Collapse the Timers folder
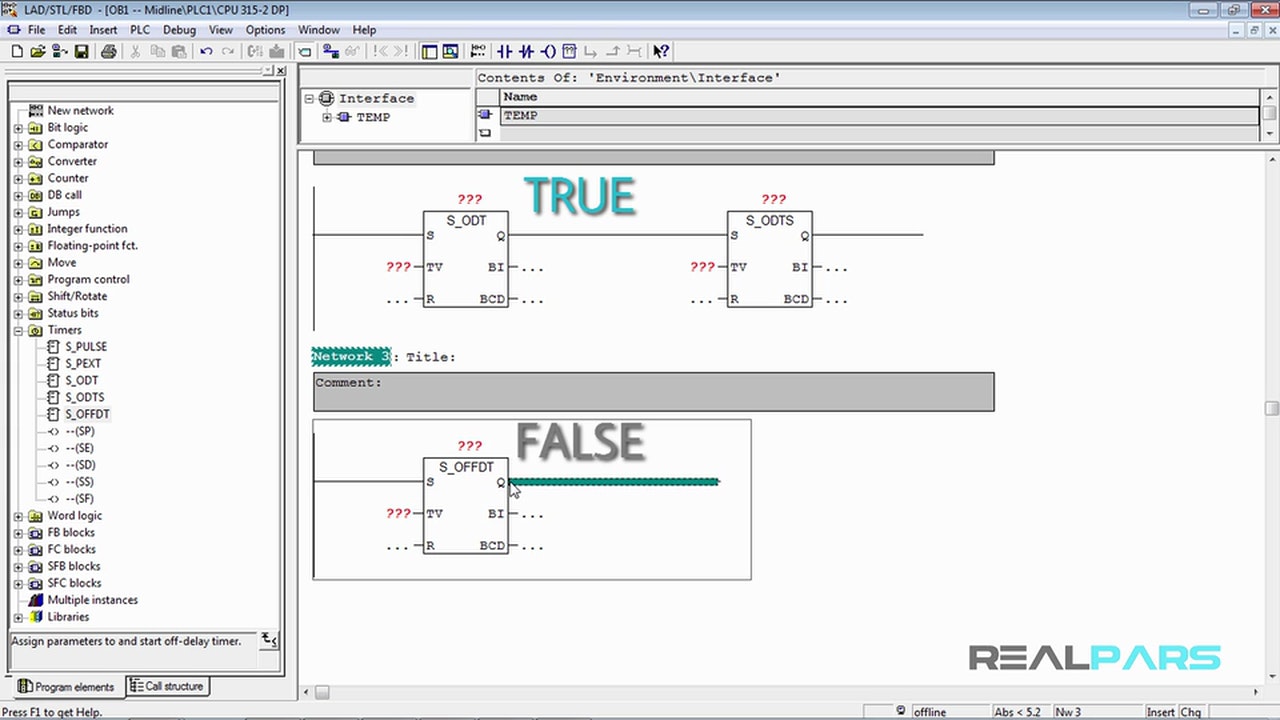This screenshot has height=720, width=1280. click(18, 330)
